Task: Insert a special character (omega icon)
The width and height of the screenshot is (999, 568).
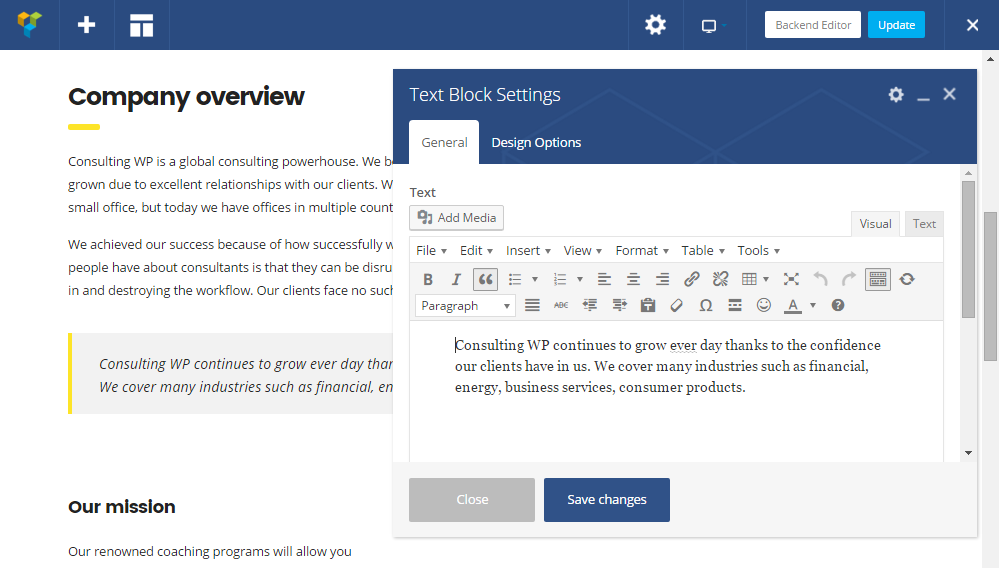Action: coord(706,305)
